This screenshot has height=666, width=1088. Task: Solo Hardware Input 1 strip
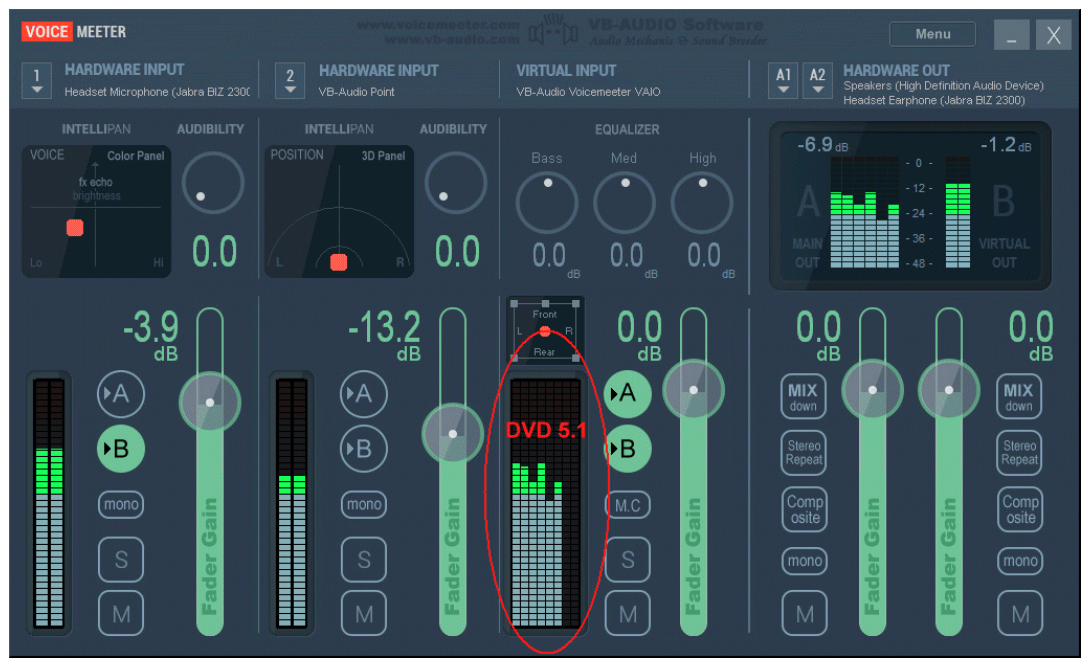coord(121,559)
